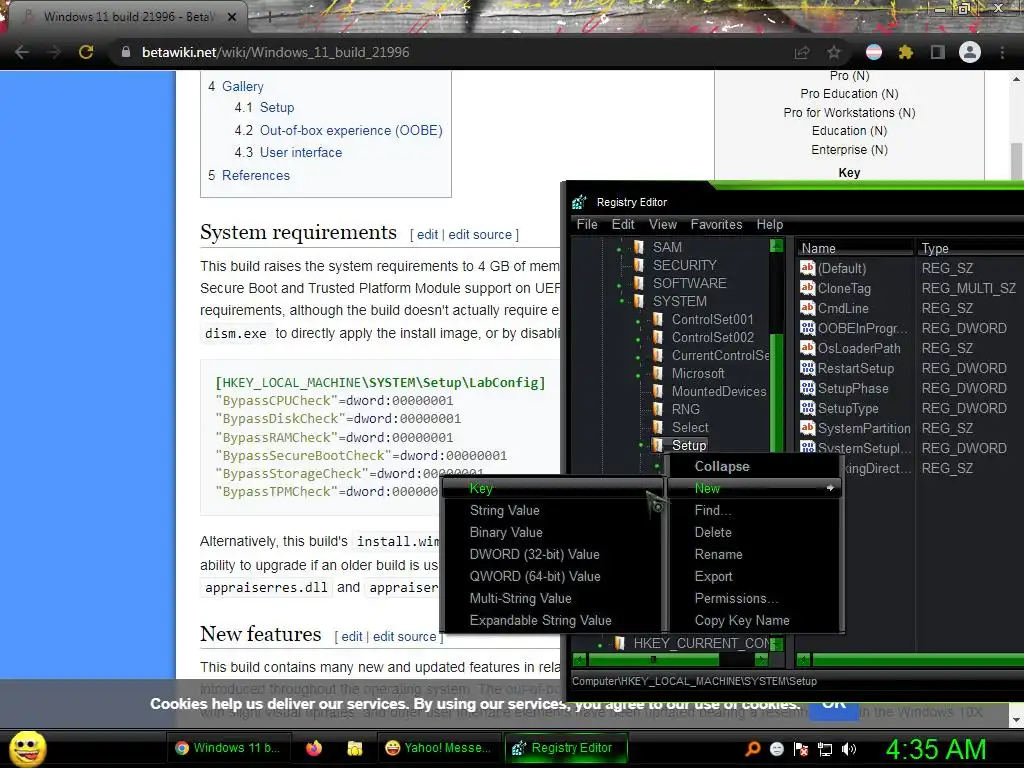1024x768 pixels.
Task: Expand the ControlSet001 node
Action: click(x=639, y=321)
